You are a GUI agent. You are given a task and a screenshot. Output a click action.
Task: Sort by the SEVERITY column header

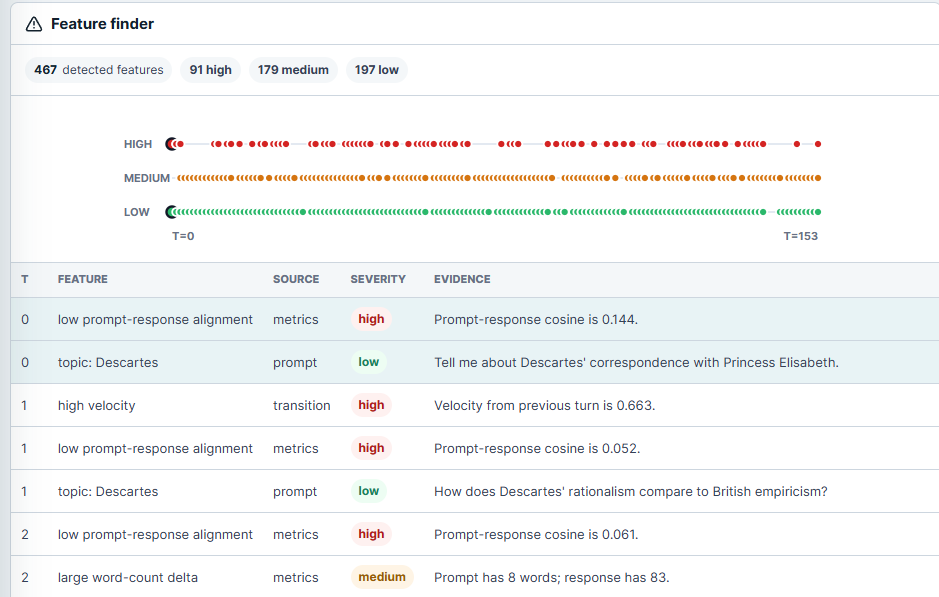click(378, 280)
